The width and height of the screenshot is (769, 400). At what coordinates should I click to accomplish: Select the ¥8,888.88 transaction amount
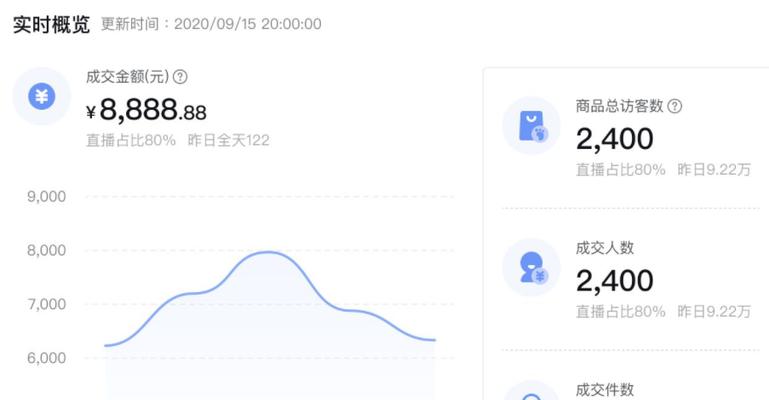click(146, 109)
